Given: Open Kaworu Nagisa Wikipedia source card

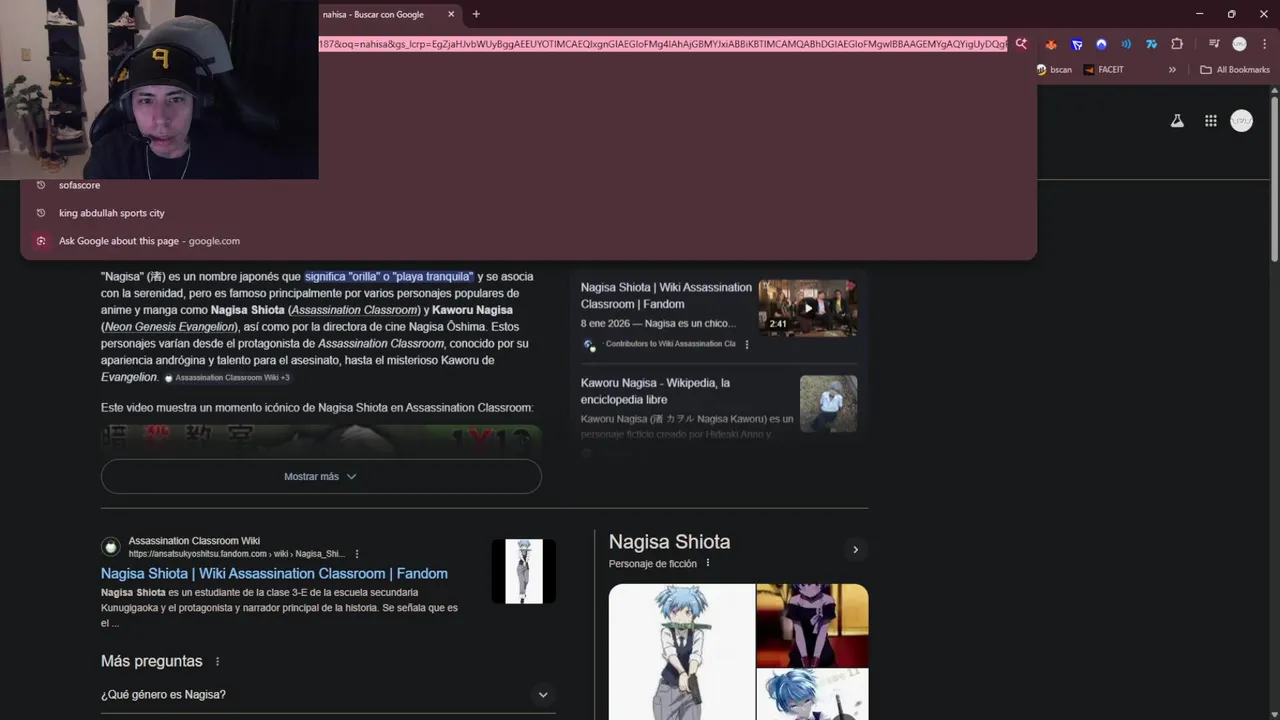Looking at the screenshot, I should pos(655,391).
